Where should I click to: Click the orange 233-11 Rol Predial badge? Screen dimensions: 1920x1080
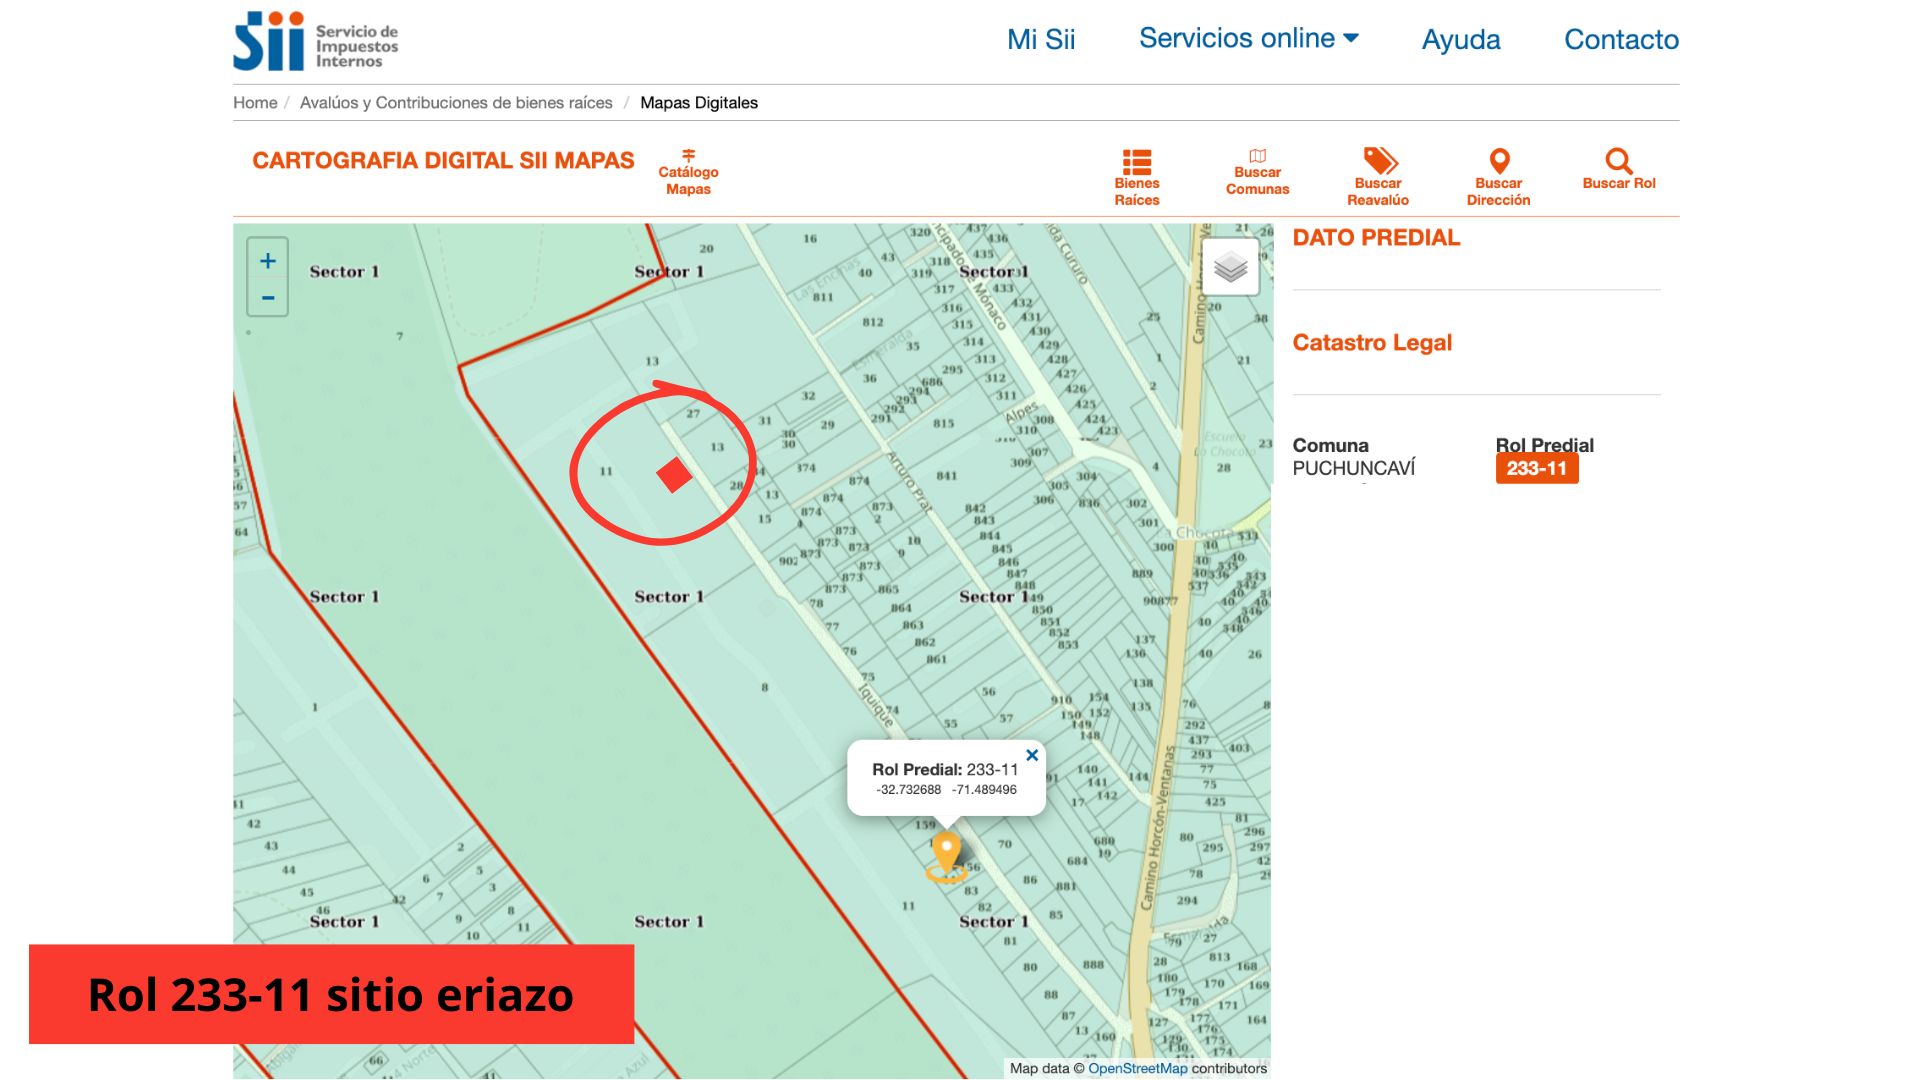pos(1536,468)
